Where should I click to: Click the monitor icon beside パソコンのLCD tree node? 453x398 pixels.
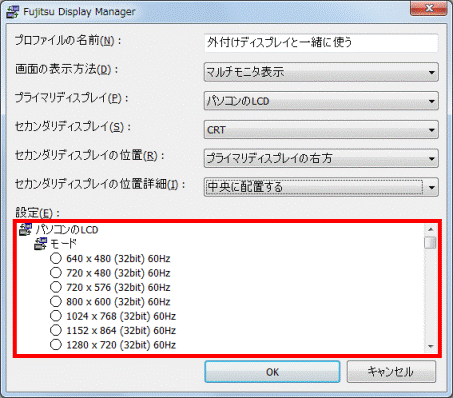click(25, 229)
